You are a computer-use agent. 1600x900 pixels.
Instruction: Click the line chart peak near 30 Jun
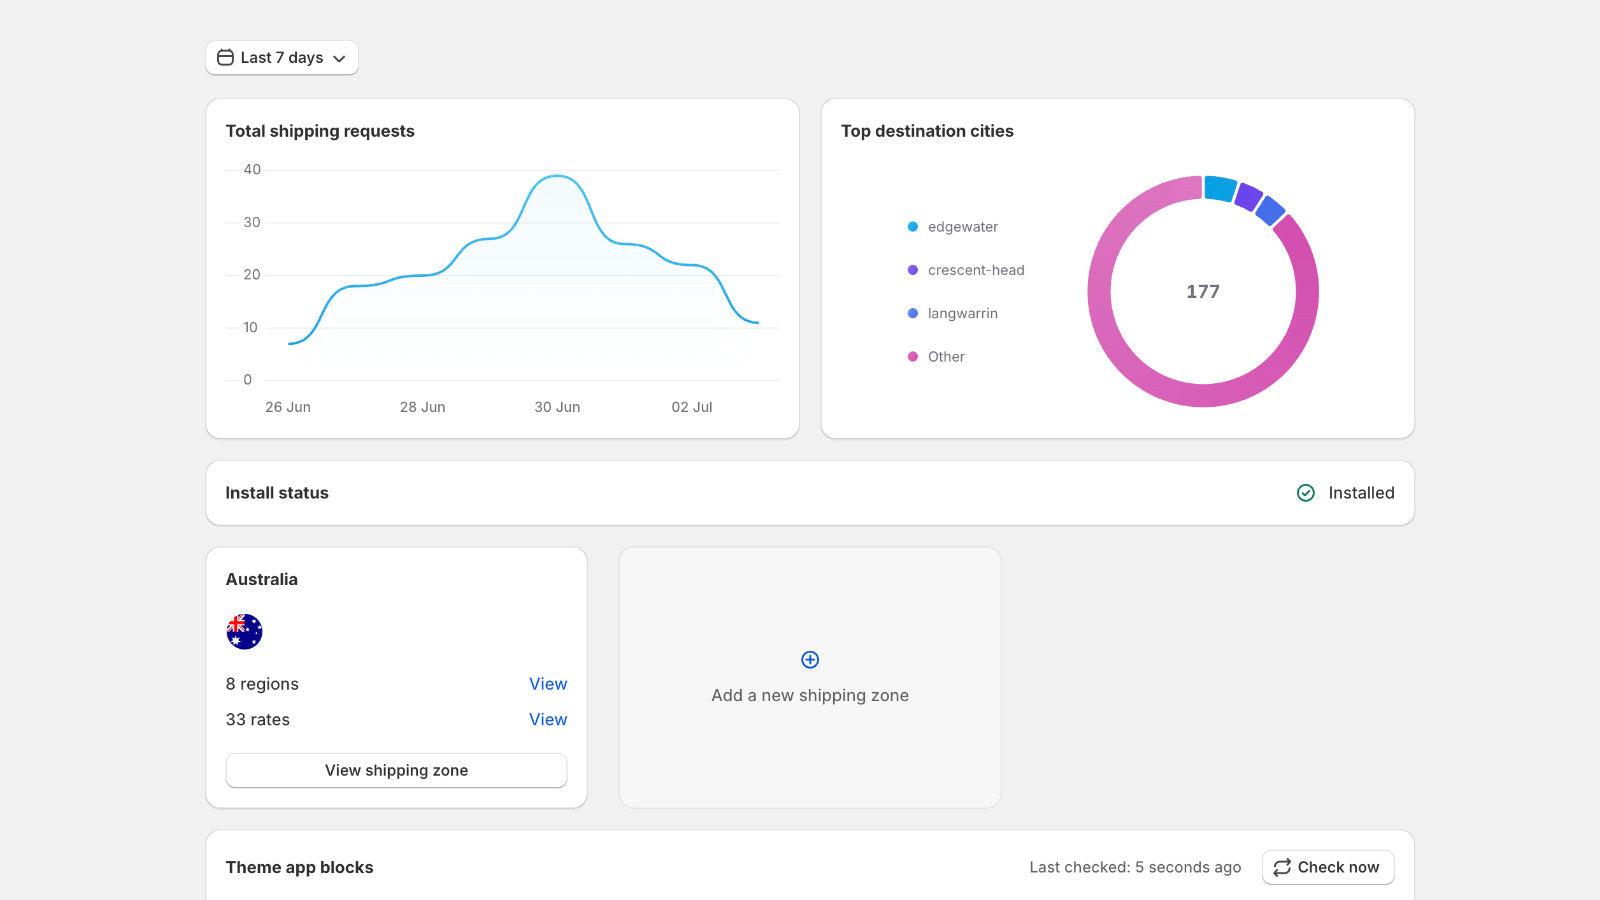[557, 176]
